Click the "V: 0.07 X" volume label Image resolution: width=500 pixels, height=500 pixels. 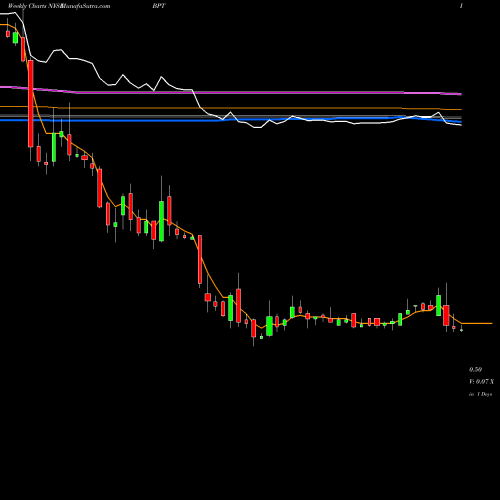481,382
